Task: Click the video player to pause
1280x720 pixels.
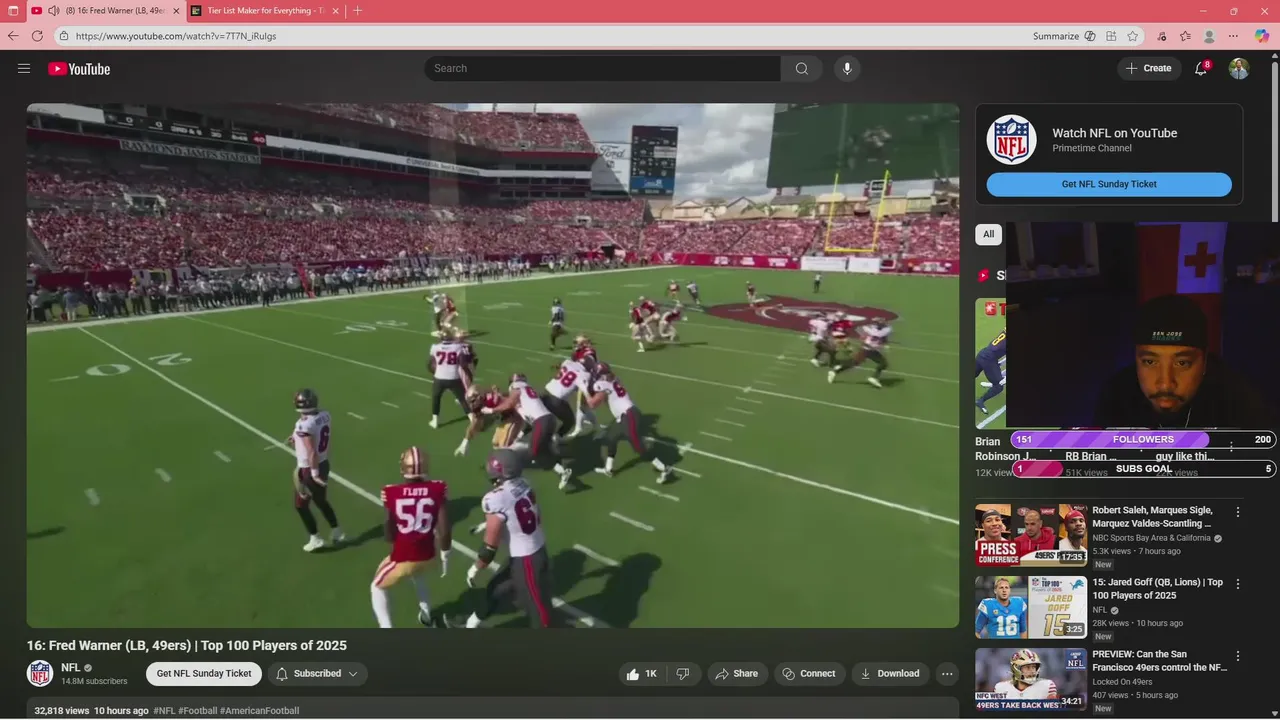Action: coord(493,366)
